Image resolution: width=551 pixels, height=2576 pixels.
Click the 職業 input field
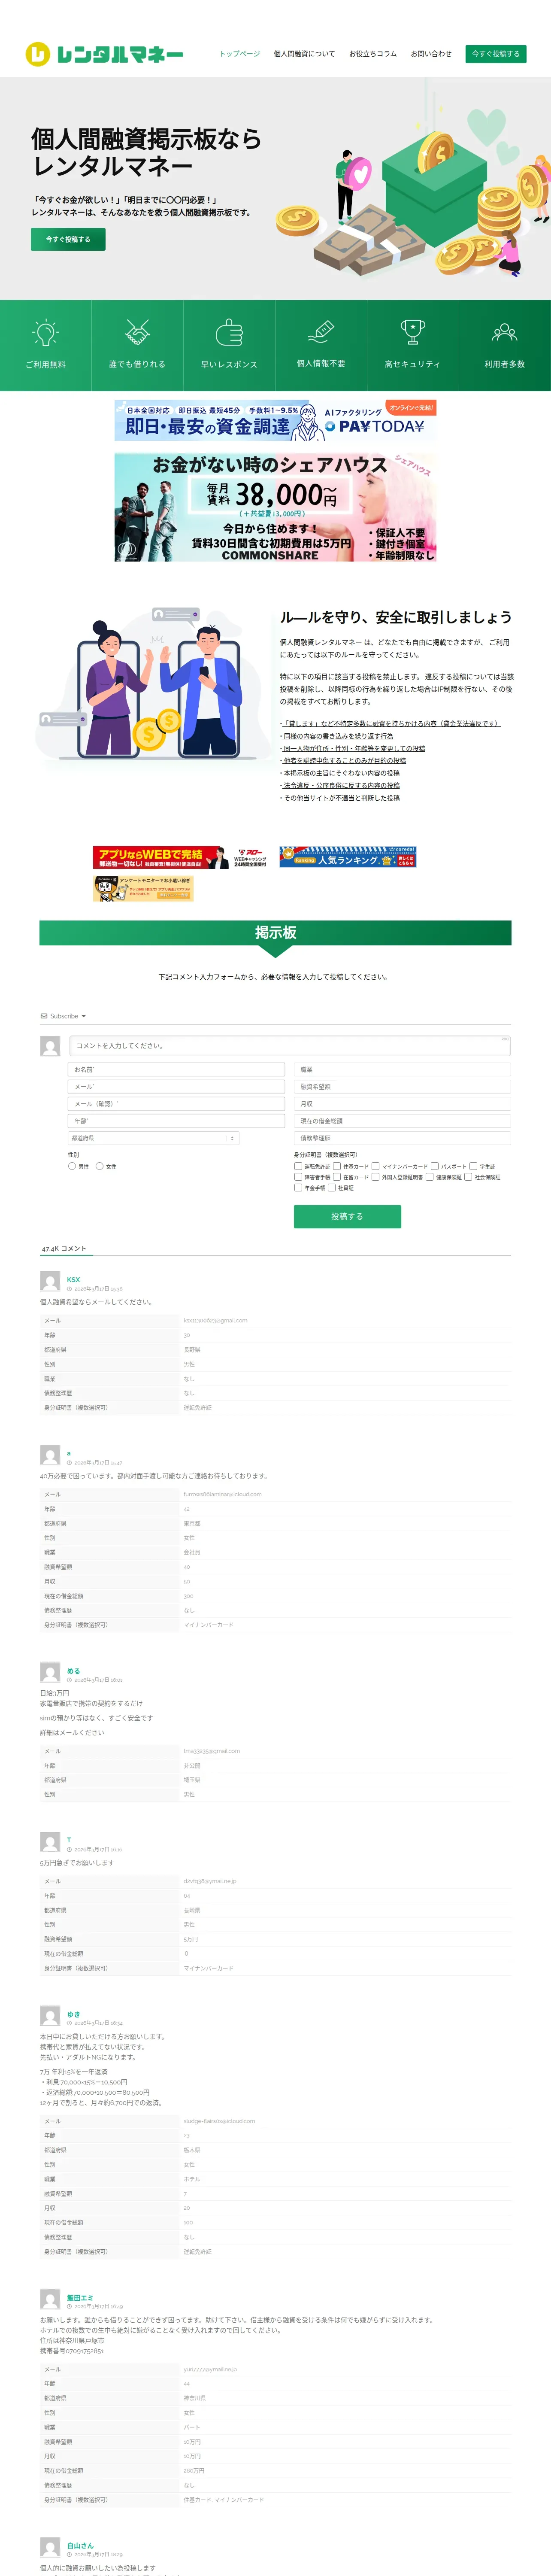(x=402, y=1070)
